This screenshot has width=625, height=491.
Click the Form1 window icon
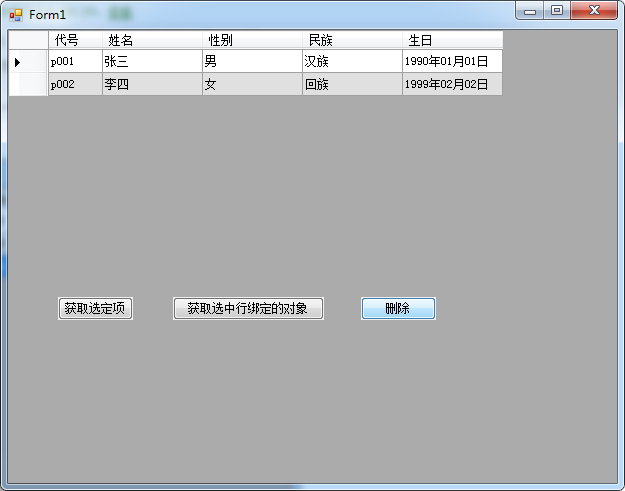click(x=16, y=15)
